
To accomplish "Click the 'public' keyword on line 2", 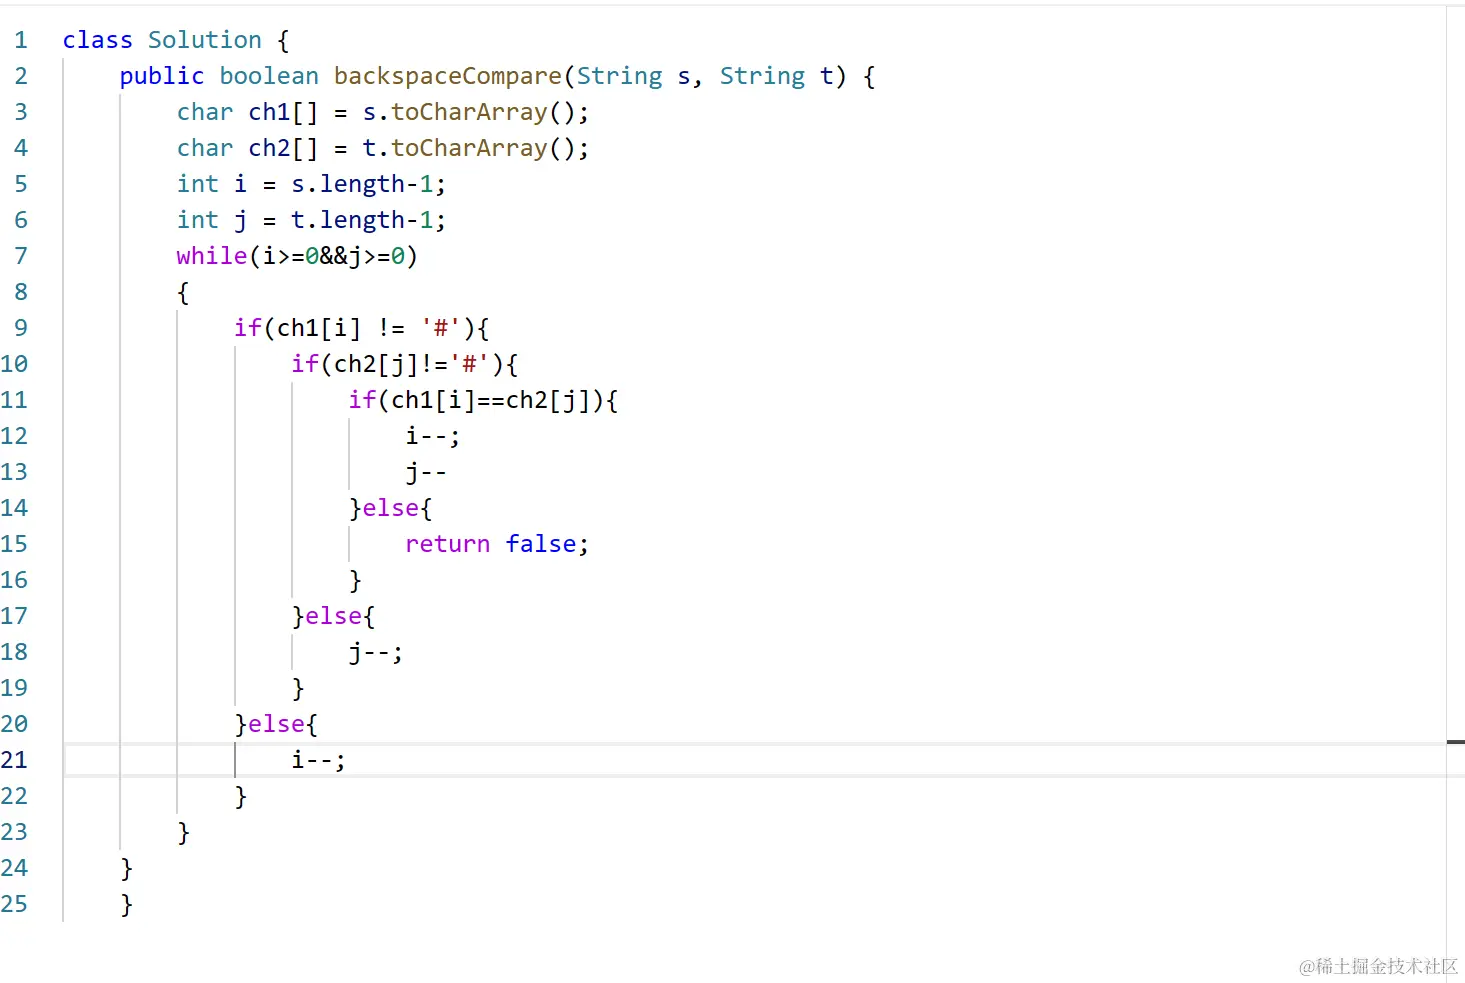I will (162, 76).
